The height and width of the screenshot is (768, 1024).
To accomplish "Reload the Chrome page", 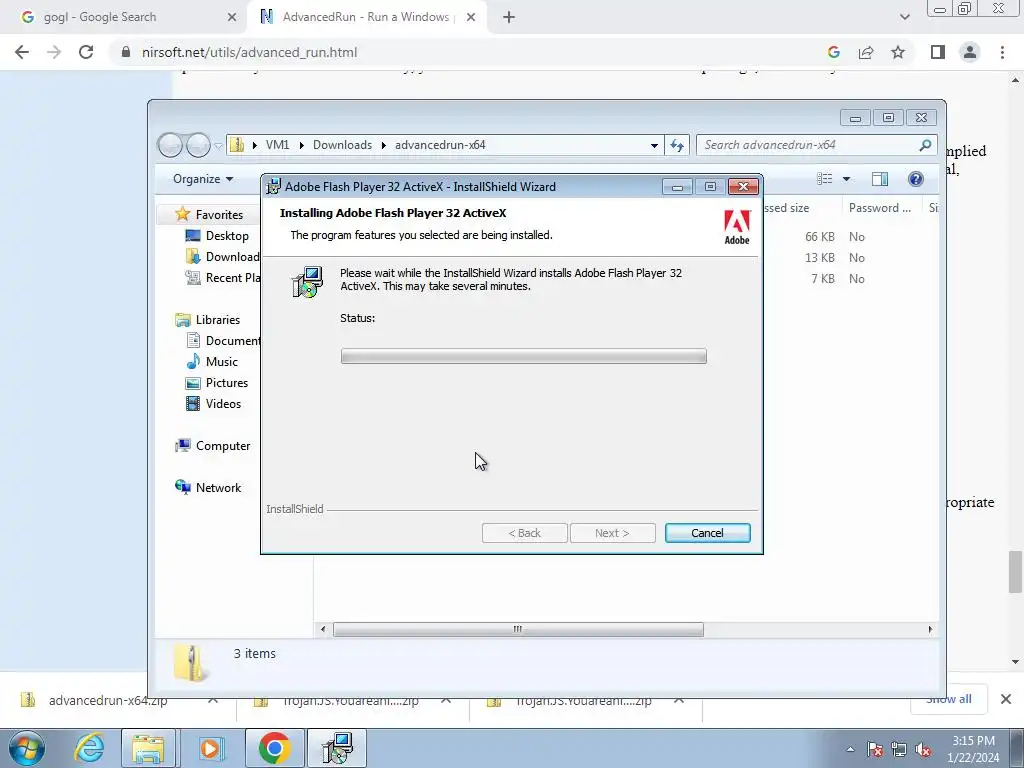I will pos(86,52).
